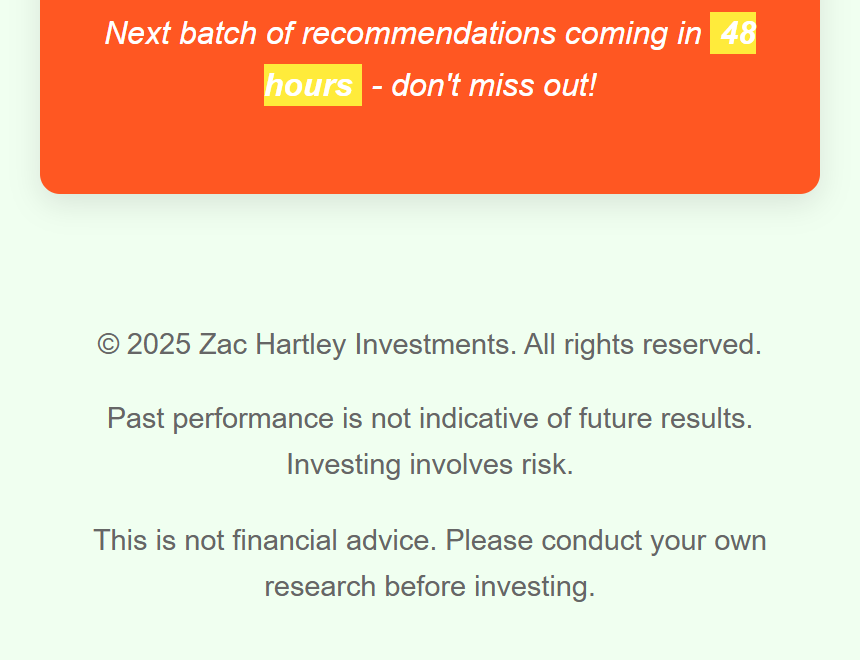
Task: Click the "Please conduct your own" text
Action: click(606, 541)
